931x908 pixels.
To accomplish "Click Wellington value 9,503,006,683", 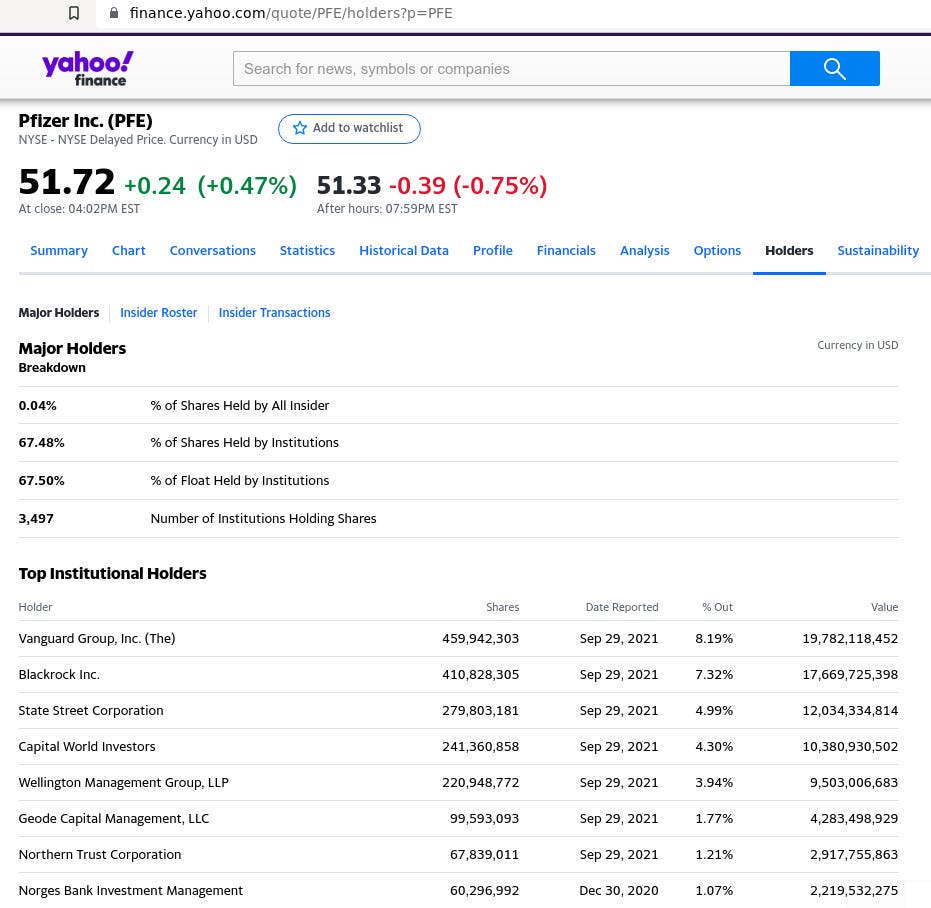I will pos(854,783).
